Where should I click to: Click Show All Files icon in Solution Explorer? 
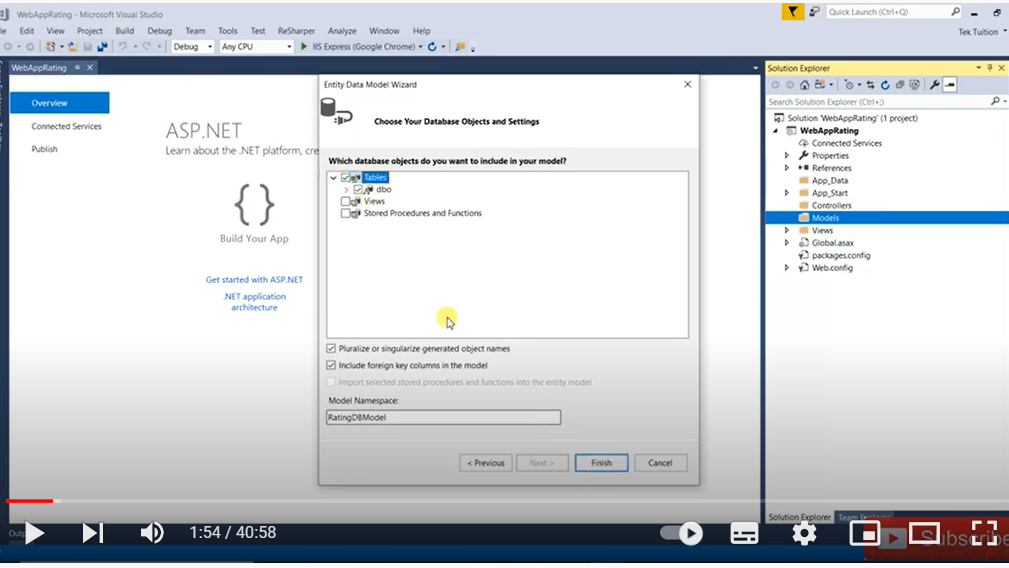(x=915, y=85)
